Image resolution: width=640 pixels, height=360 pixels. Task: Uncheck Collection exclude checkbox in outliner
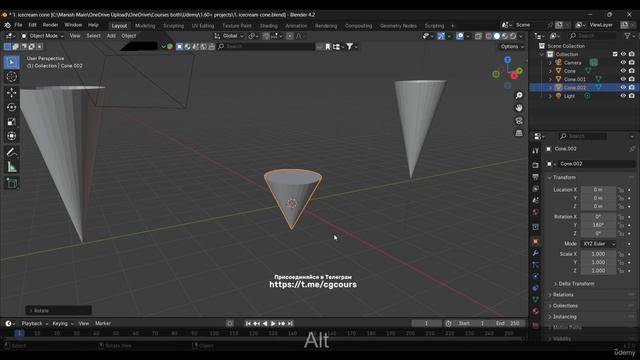[615, 54]
